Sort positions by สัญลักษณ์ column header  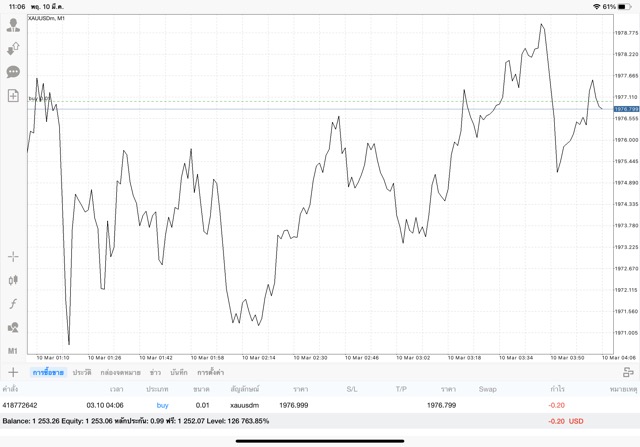pyautogui.click(x=244, y=389)
